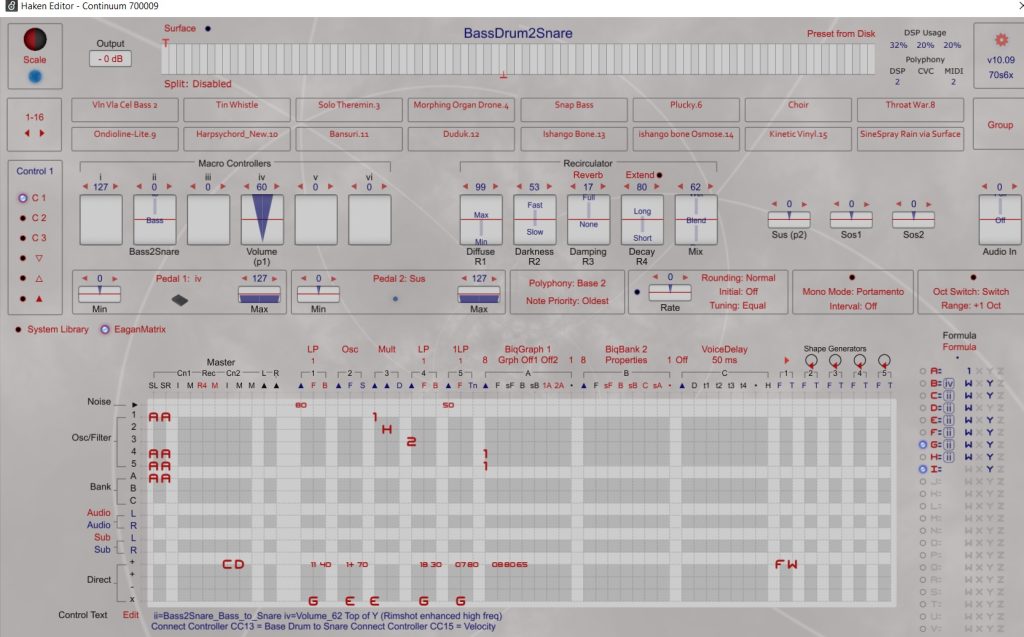Decrease Sus (p2) value arrow
Viewport: 1024px width, 637px height.
(774, 204)
